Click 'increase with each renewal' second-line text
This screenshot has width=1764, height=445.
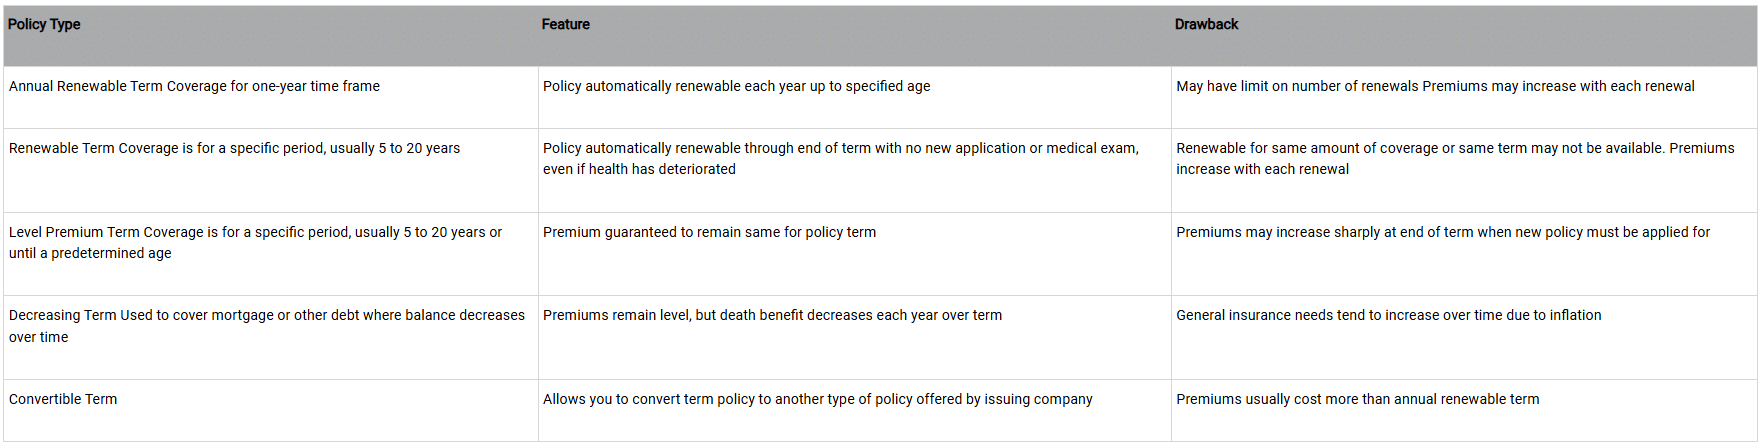1262,169
